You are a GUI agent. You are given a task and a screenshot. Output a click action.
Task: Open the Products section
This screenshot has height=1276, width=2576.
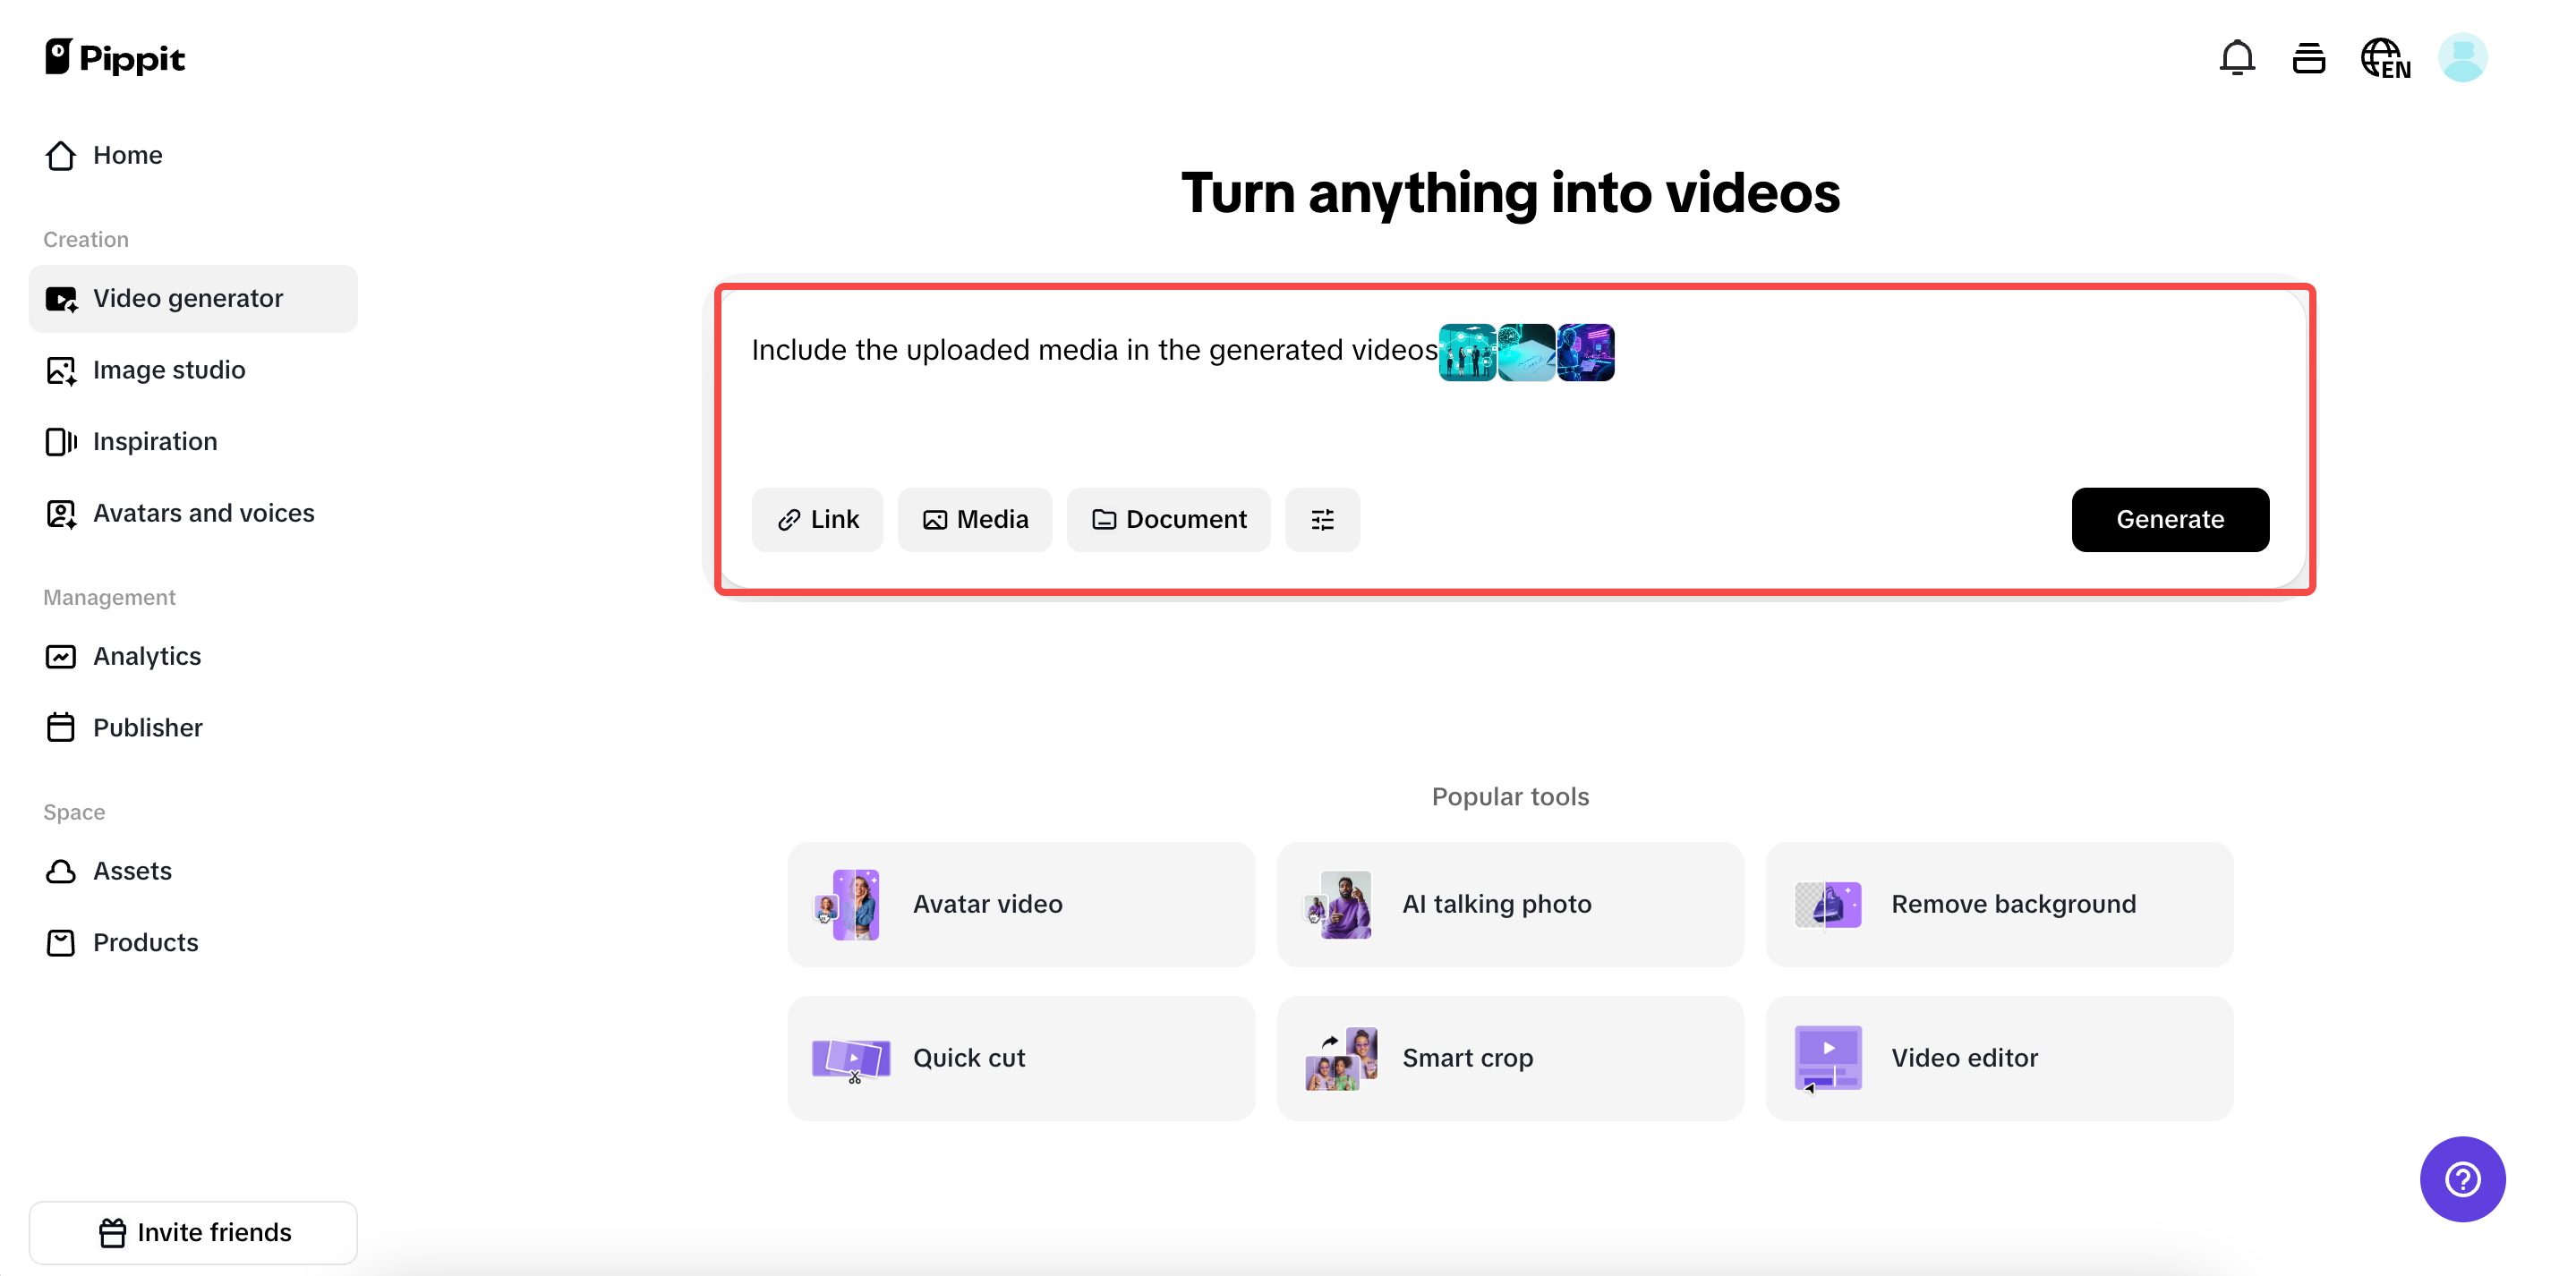(145, 942)
